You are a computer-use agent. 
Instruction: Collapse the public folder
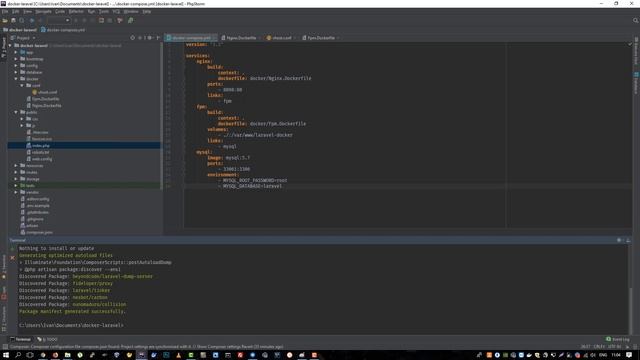[x=16, y=112]
